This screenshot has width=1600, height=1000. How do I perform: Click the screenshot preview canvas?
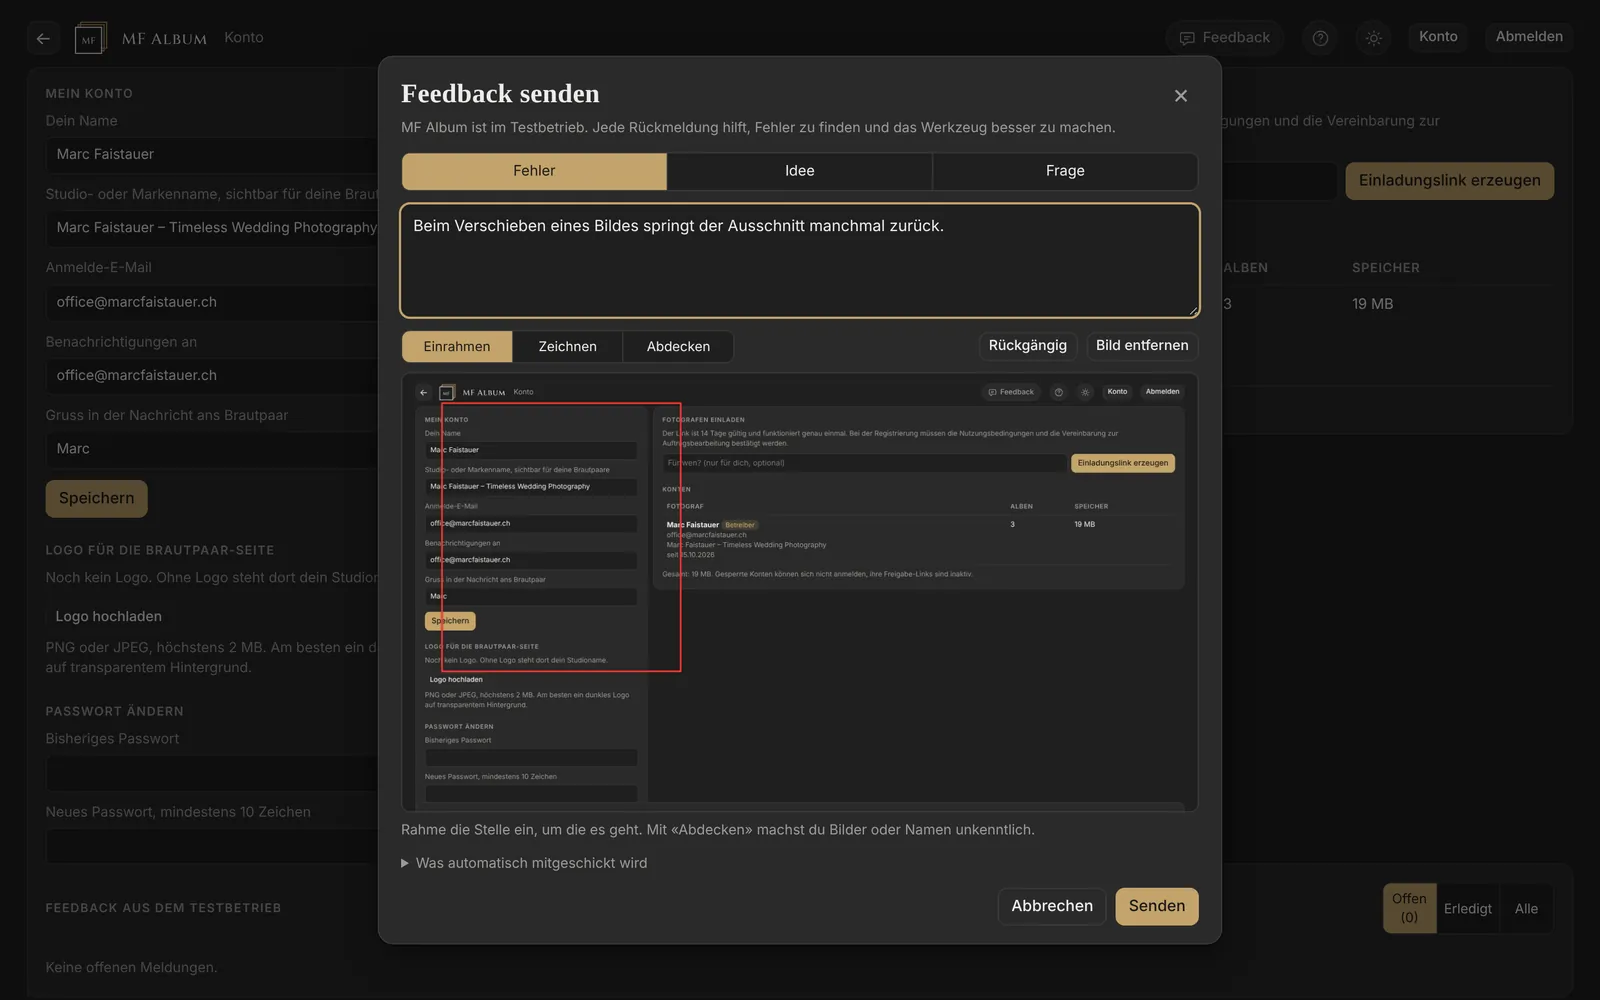pyautogui.click(x=800, y=592)
